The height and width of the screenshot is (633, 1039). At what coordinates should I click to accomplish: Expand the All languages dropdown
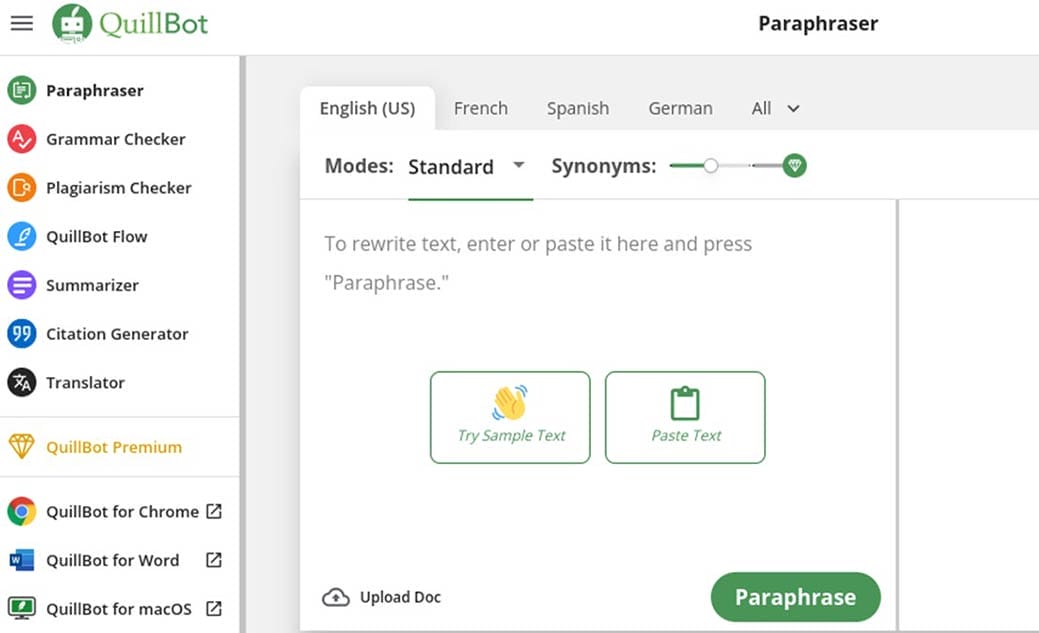pyautogui.click(x=776, y=108)
